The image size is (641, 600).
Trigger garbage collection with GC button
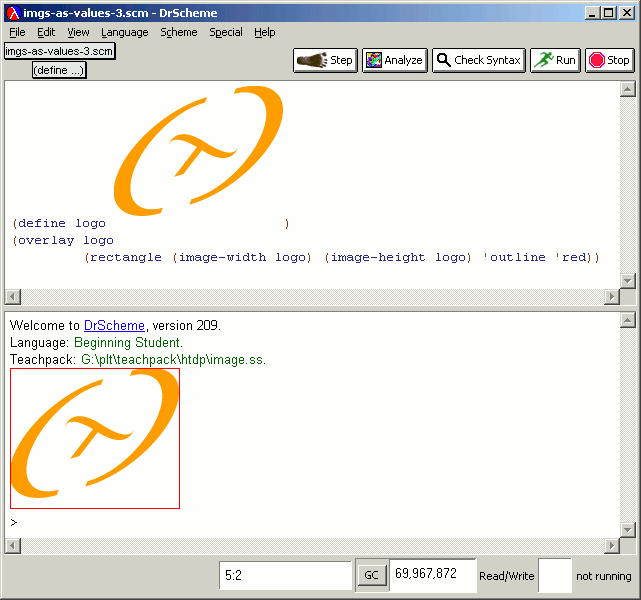371,575
